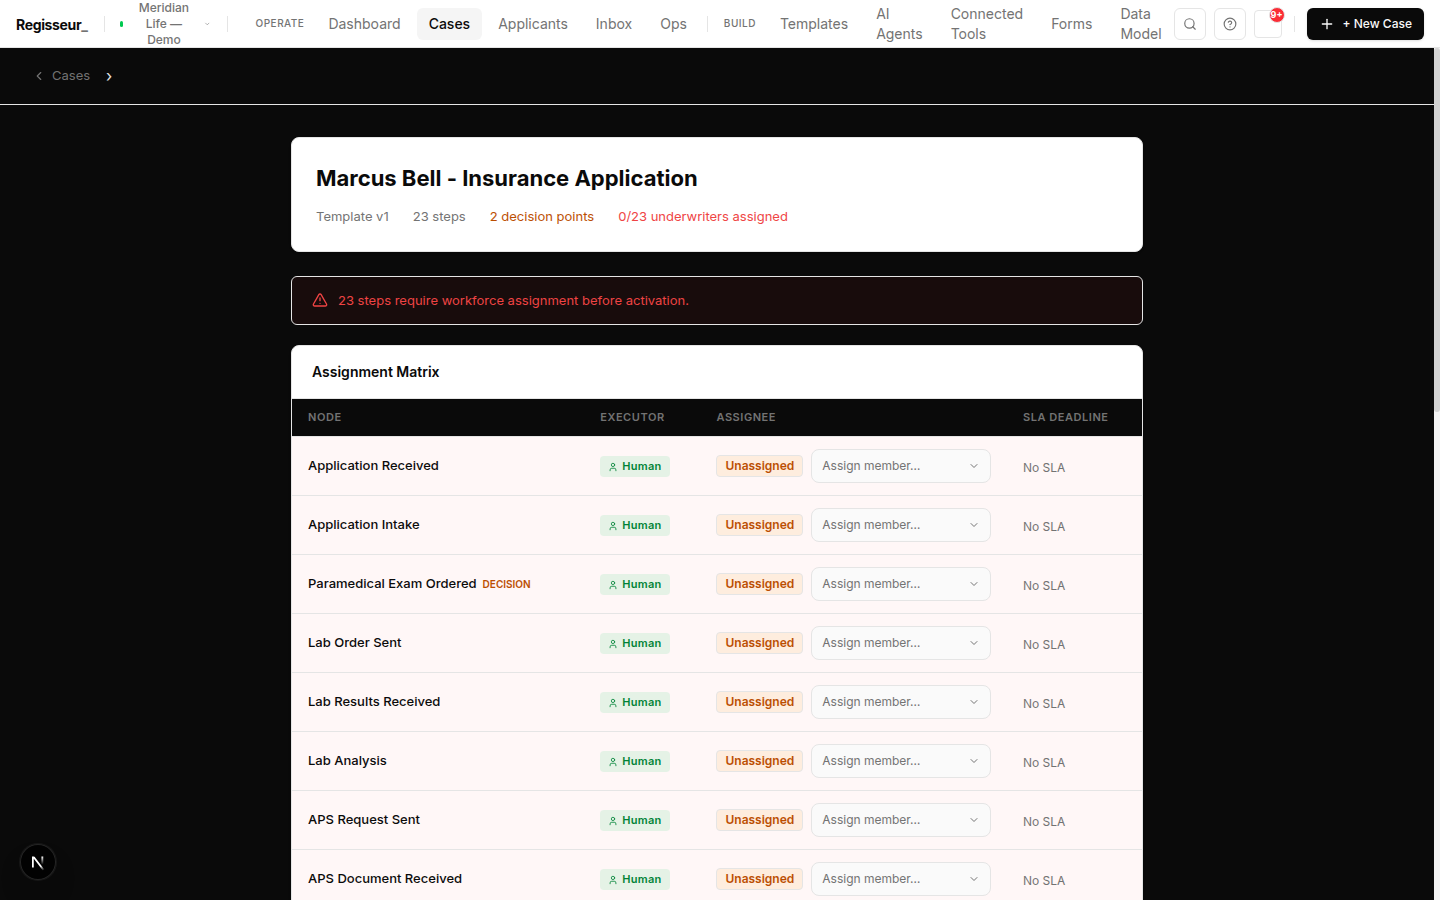1440x900 pixels.
Task: Click the Regisseur_ logo
Action: click(52, 24)
